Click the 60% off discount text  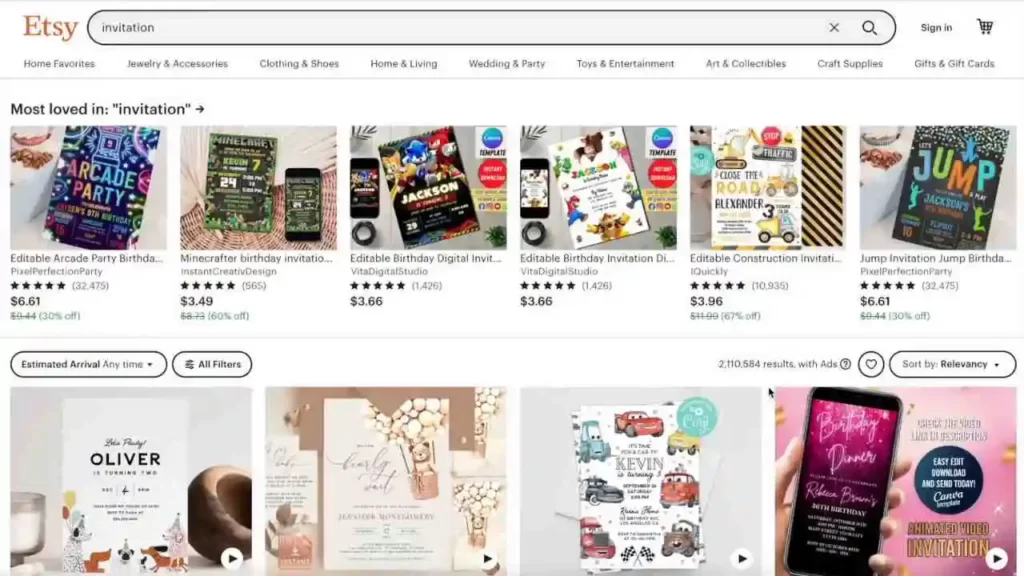coord(229,316)
